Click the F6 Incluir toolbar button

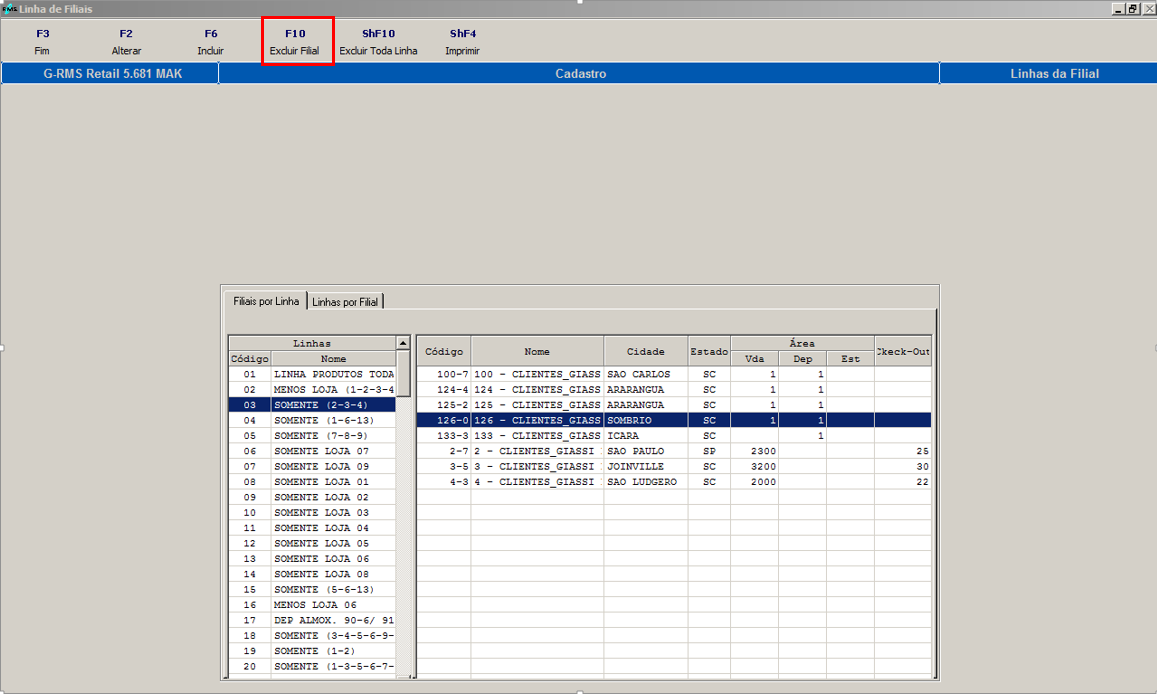[x=210, y=42]
